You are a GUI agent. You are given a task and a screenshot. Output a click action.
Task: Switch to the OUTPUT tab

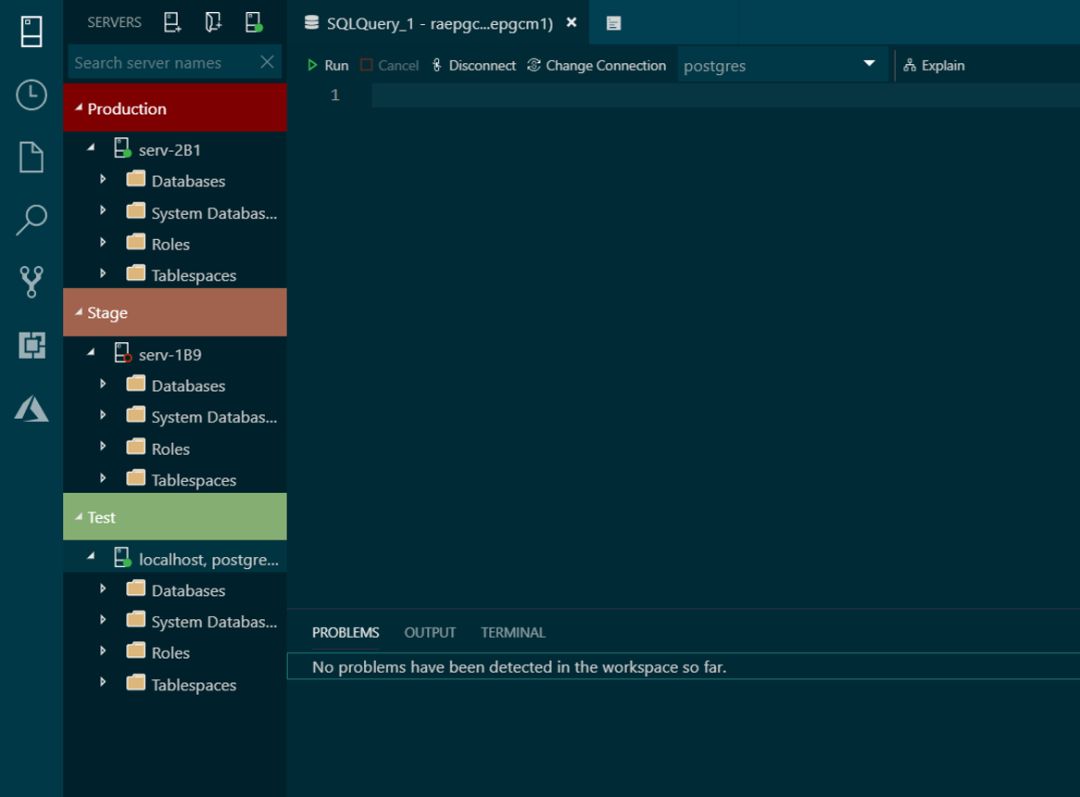pyautogui.click(x=430, y=632)
